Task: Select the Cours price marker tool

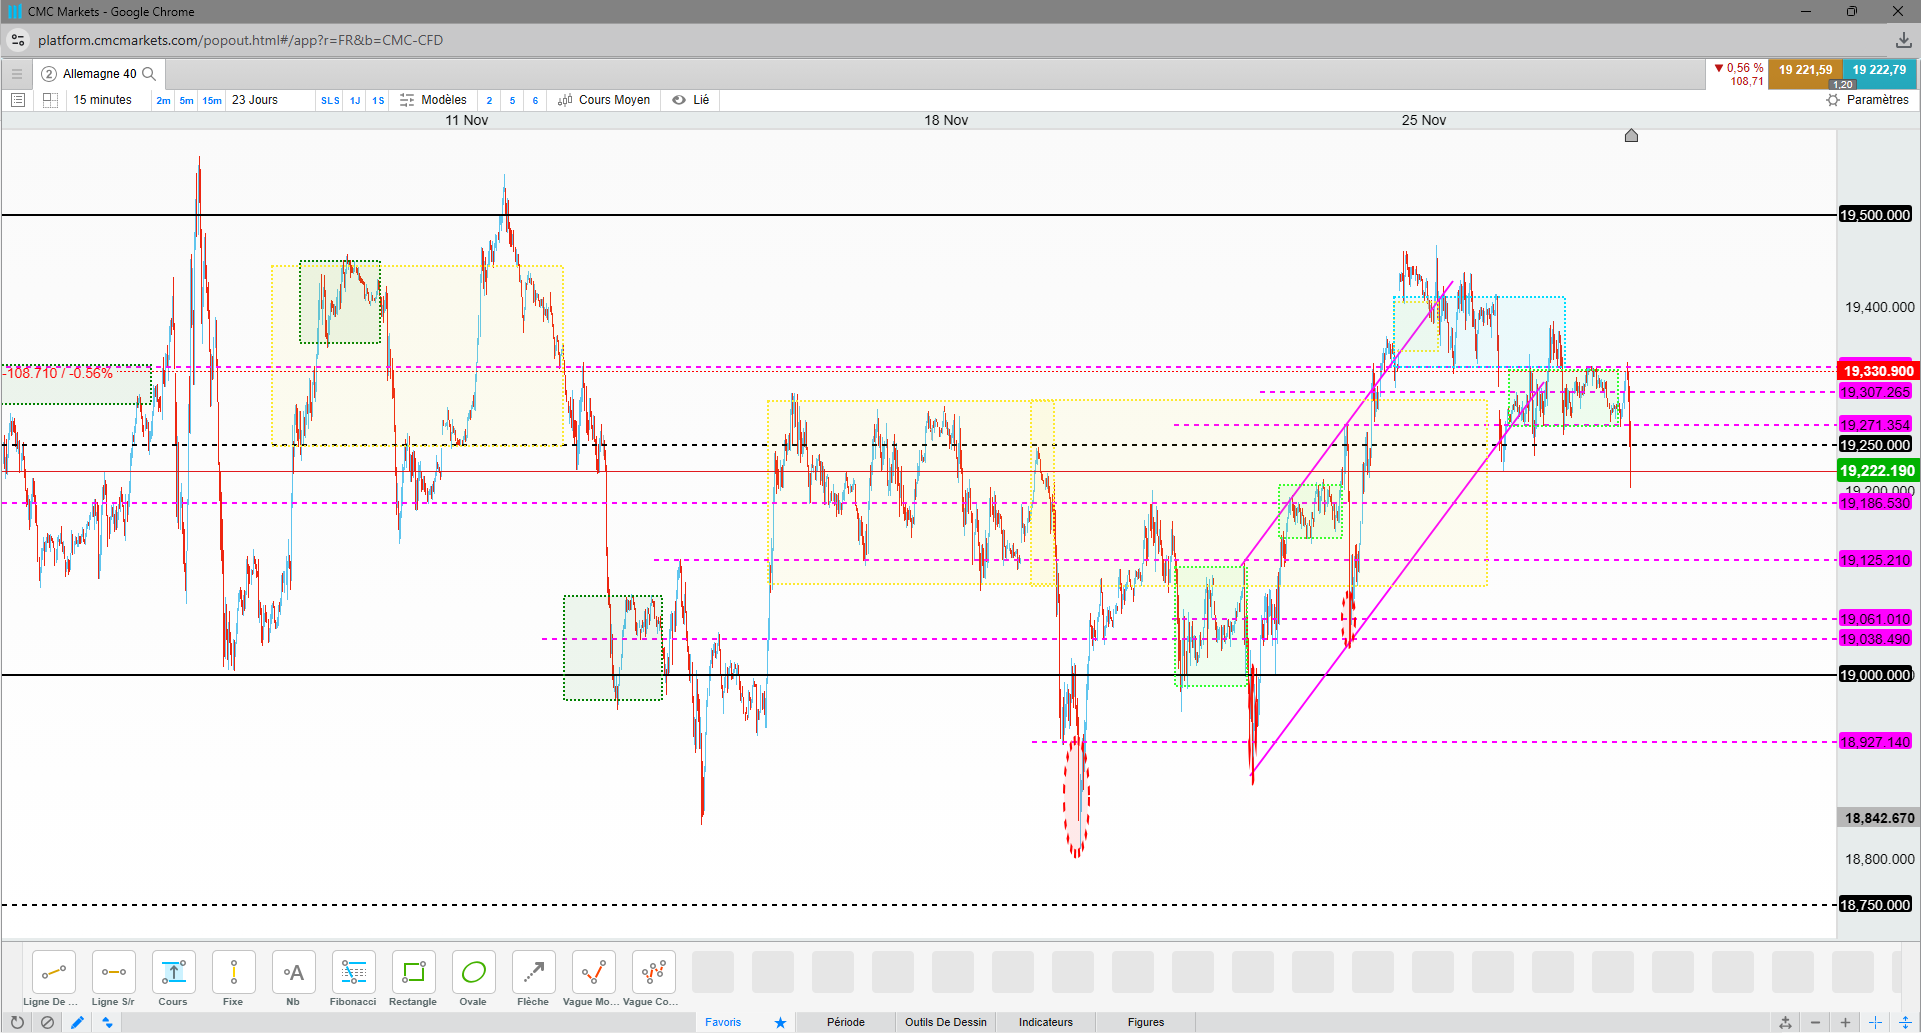Action: coord(173,972)
